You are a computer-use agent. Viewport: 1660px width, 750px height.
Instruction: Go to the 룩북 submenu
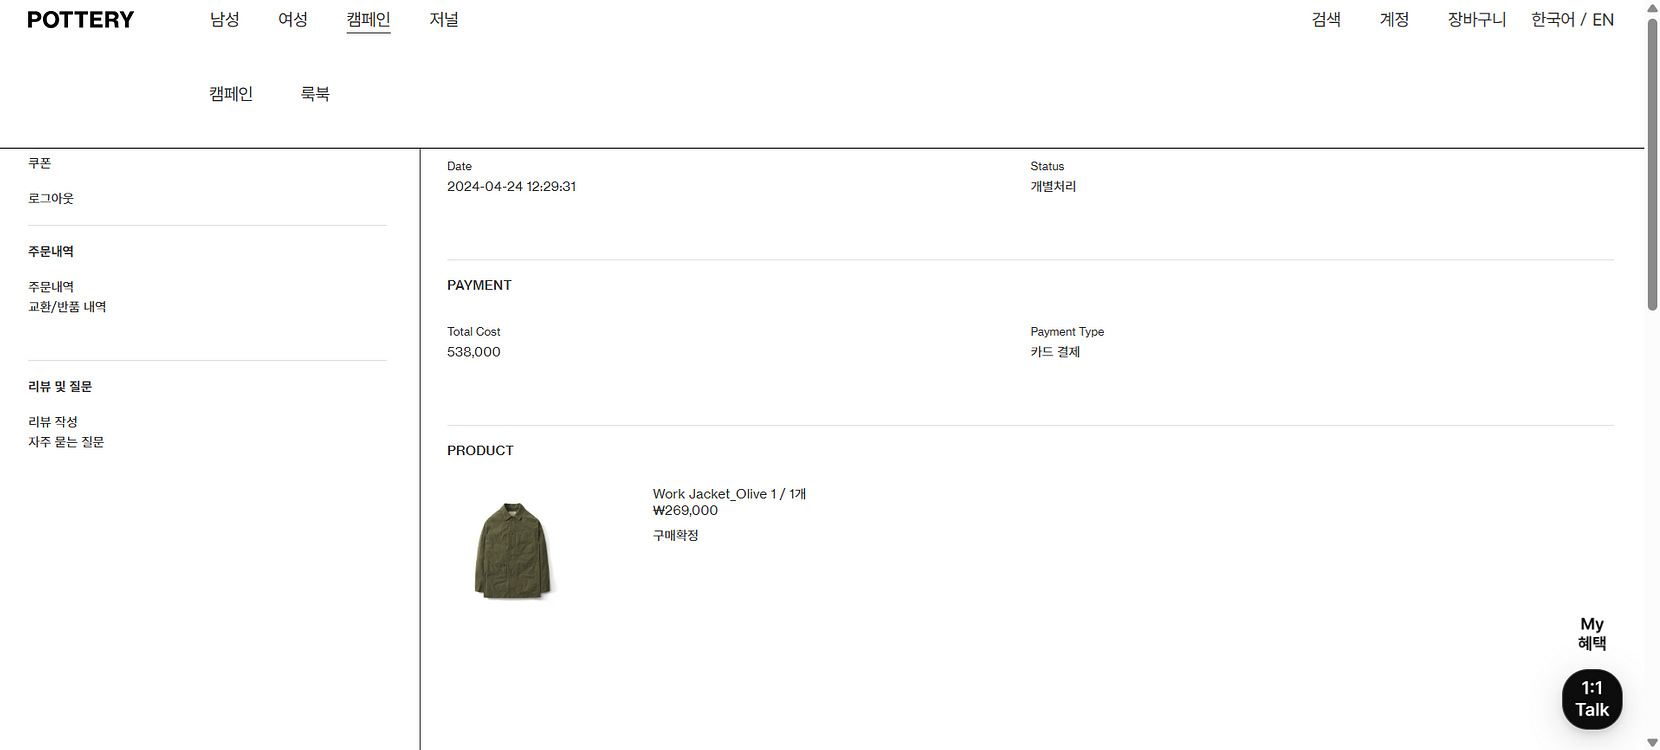(315, 94)
